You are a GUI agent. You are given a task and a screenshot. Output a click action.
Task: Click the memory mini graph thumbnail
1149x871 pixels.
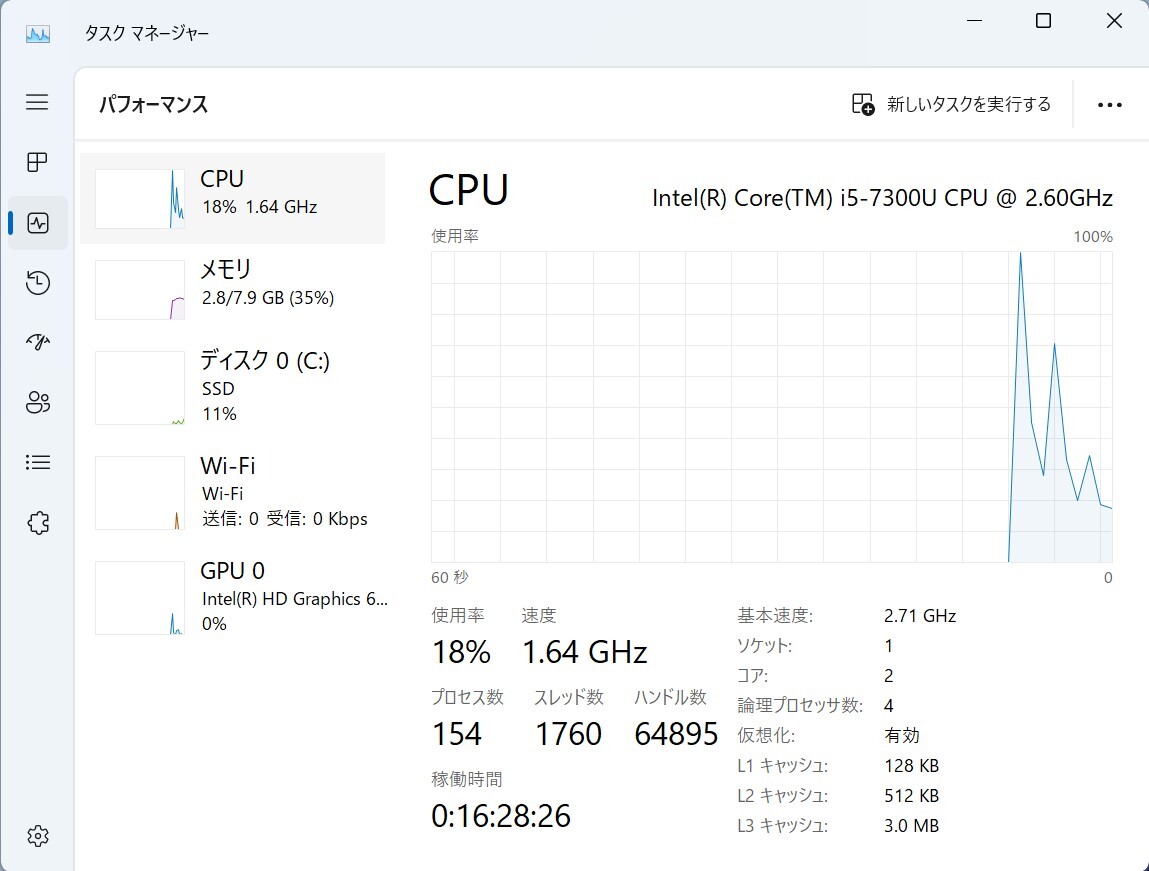140,290
